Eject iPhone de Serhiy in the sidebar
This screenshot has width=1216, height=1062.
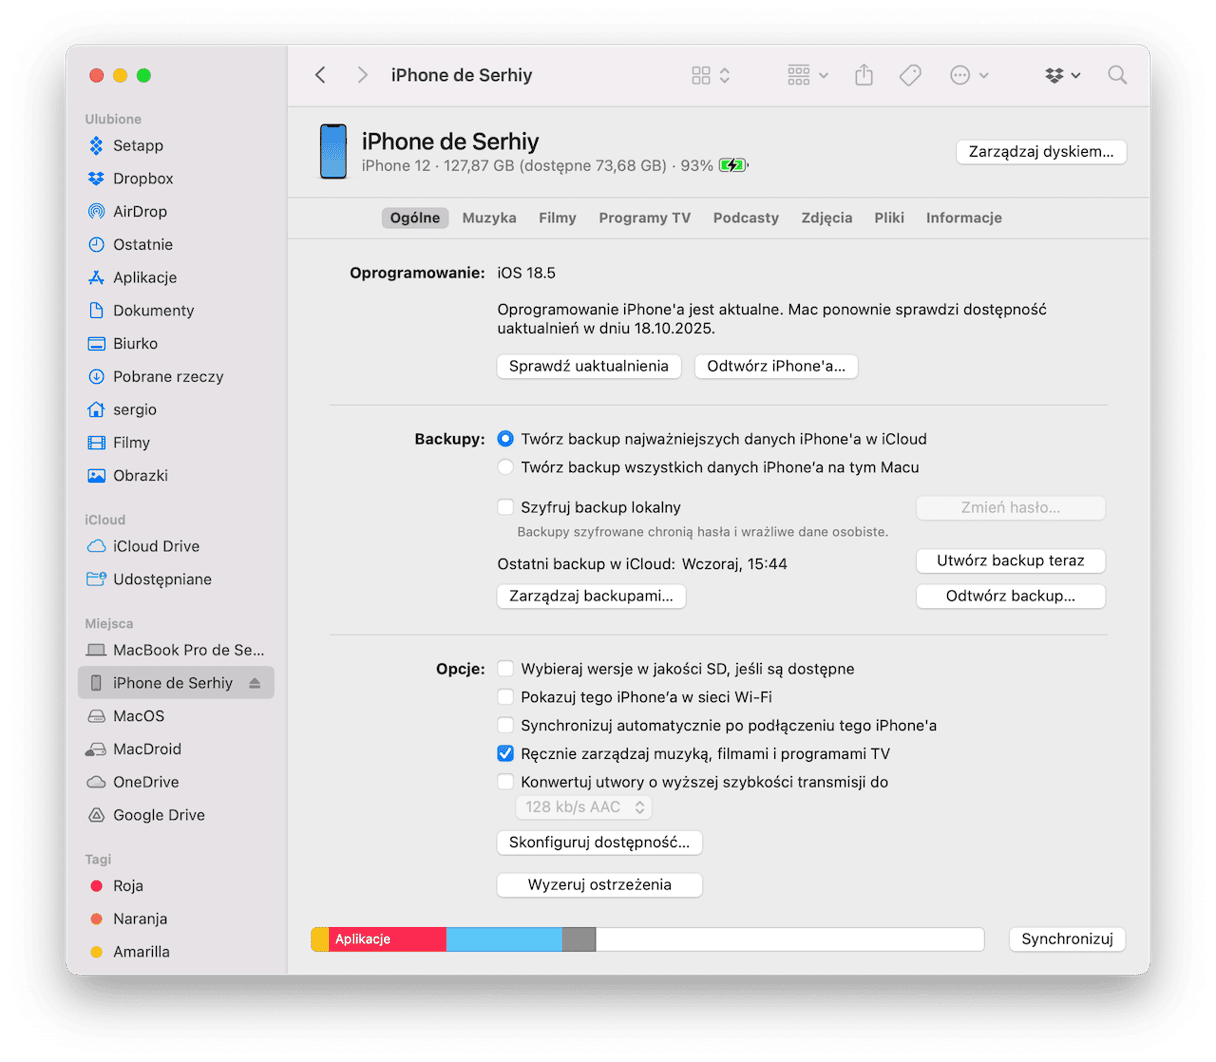(x=255, y=683)
